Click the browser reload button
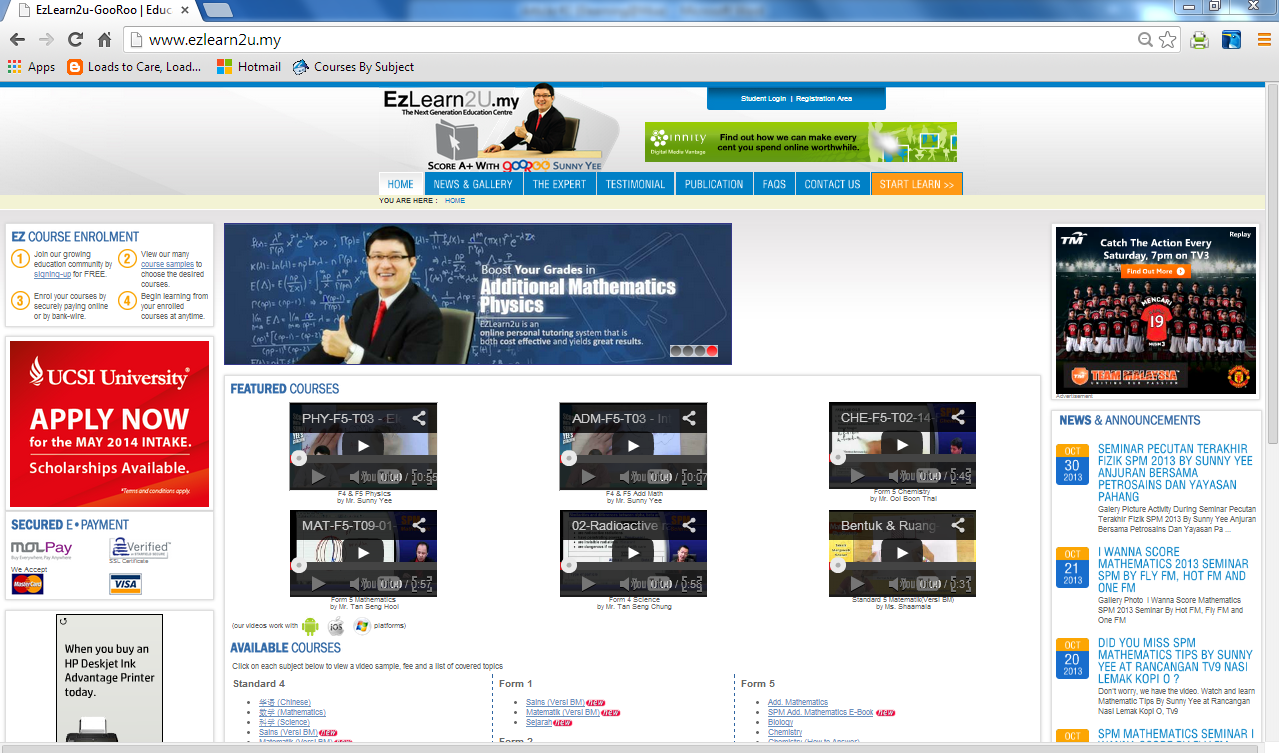Viewport: 1279px width, 753px height. click(75, 40)
